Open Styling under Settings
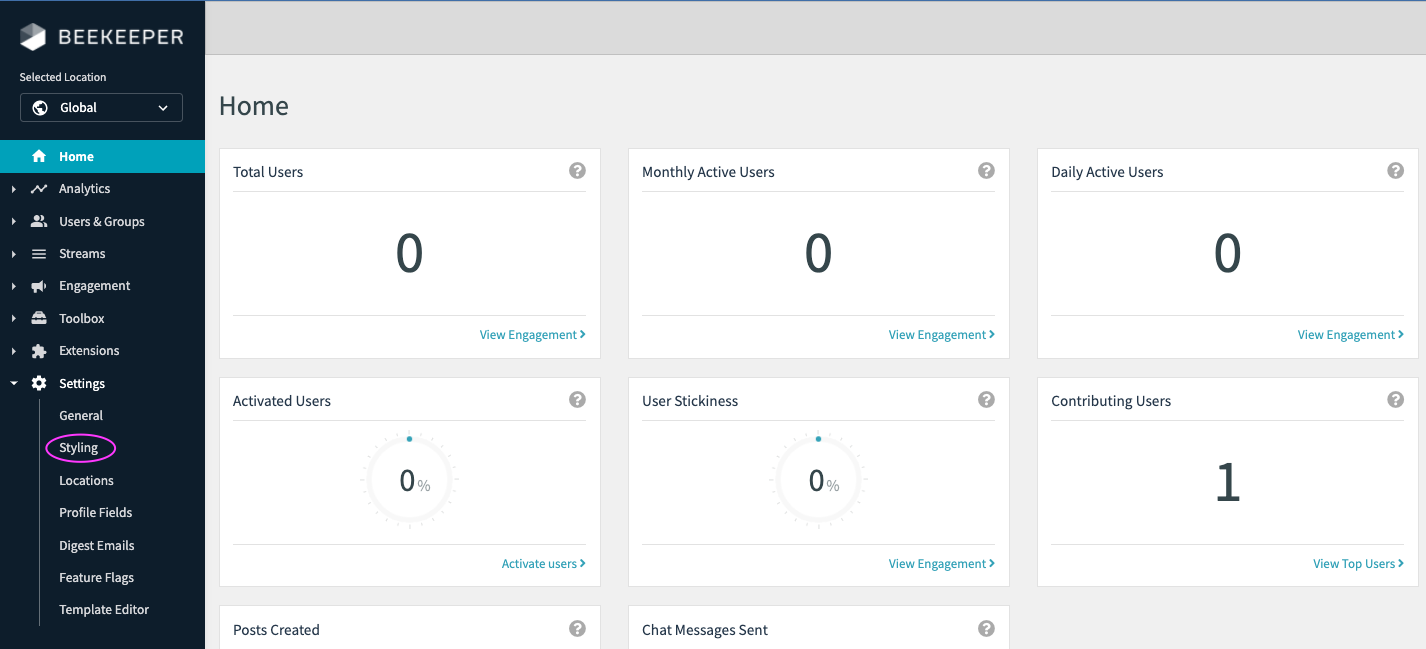Viewport: 1426px width, 649px height. click(x=79, y=448)
